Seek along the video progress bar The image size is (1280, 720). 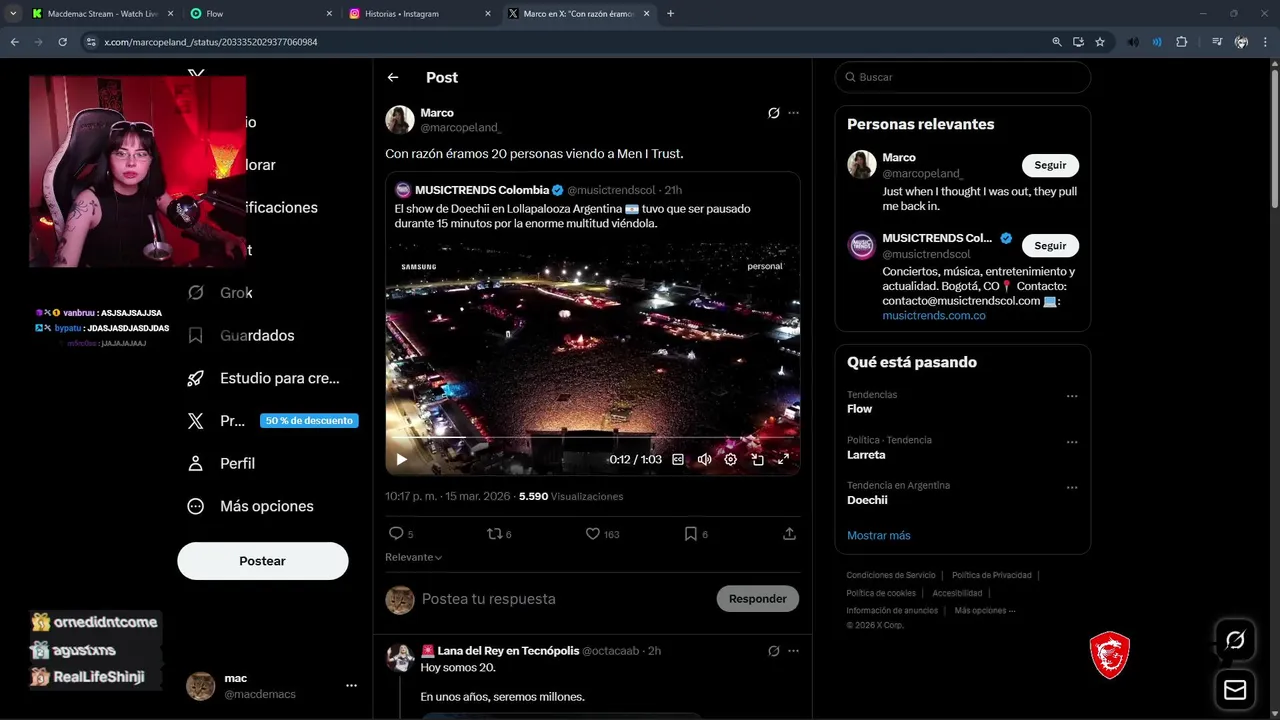[593, 438]
